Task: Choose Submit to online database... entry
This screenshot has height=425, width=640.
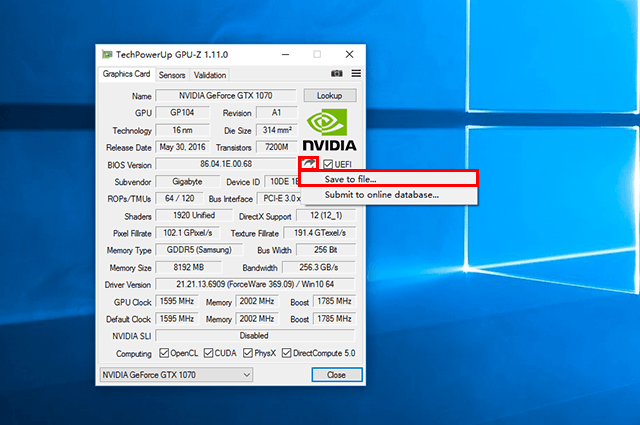Action: pyautogui.click(x=389, y=195)
